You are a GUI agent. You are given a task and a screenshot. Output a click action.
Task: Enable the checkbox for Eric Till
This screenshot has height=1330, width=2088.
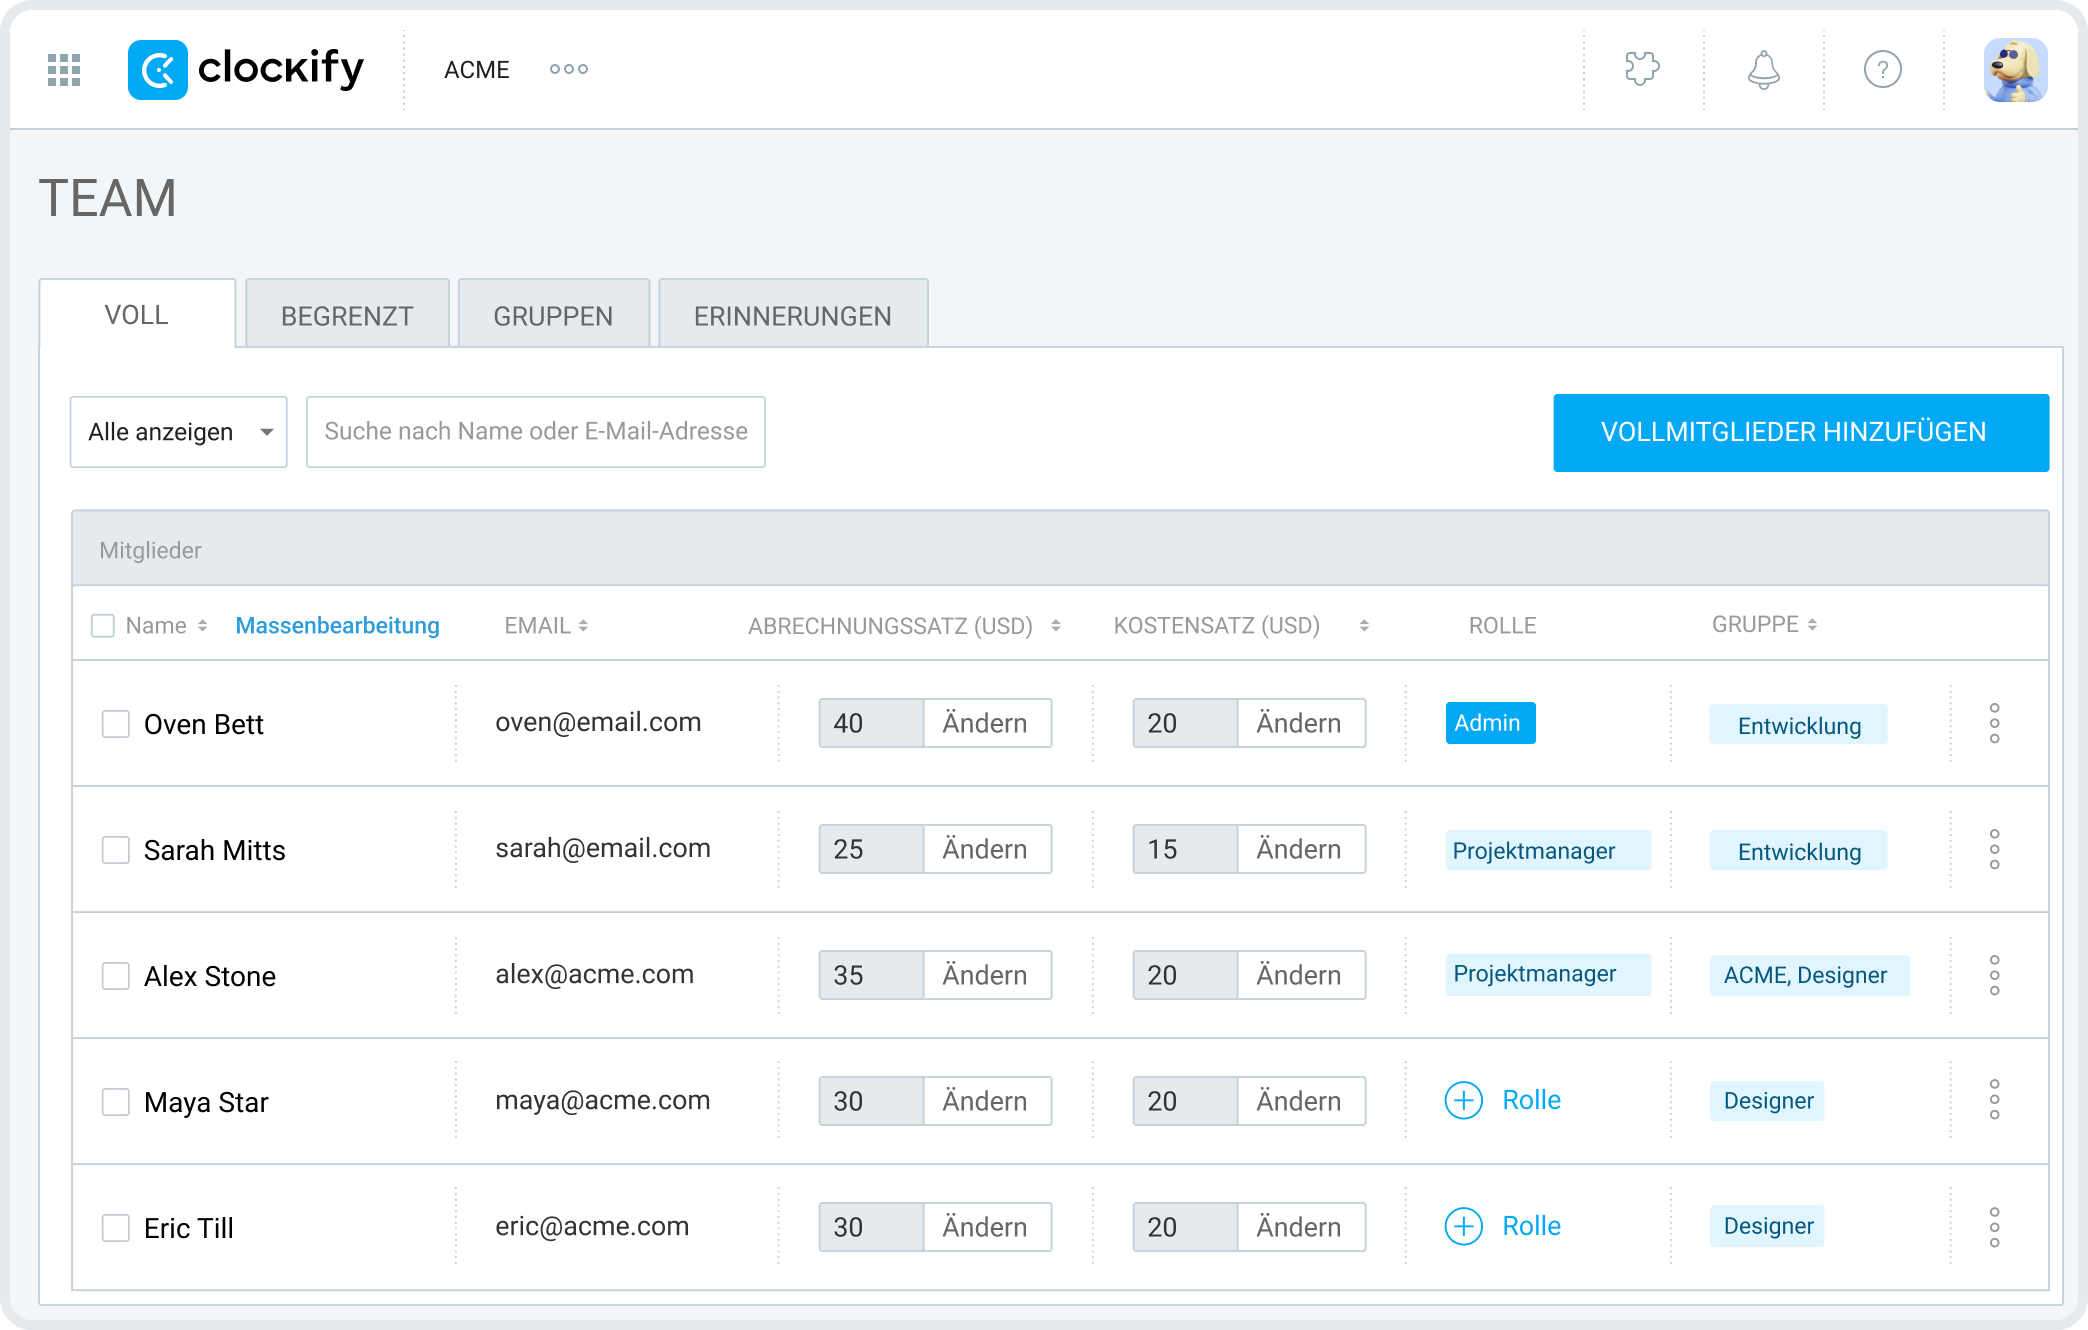click(115, 1226)
